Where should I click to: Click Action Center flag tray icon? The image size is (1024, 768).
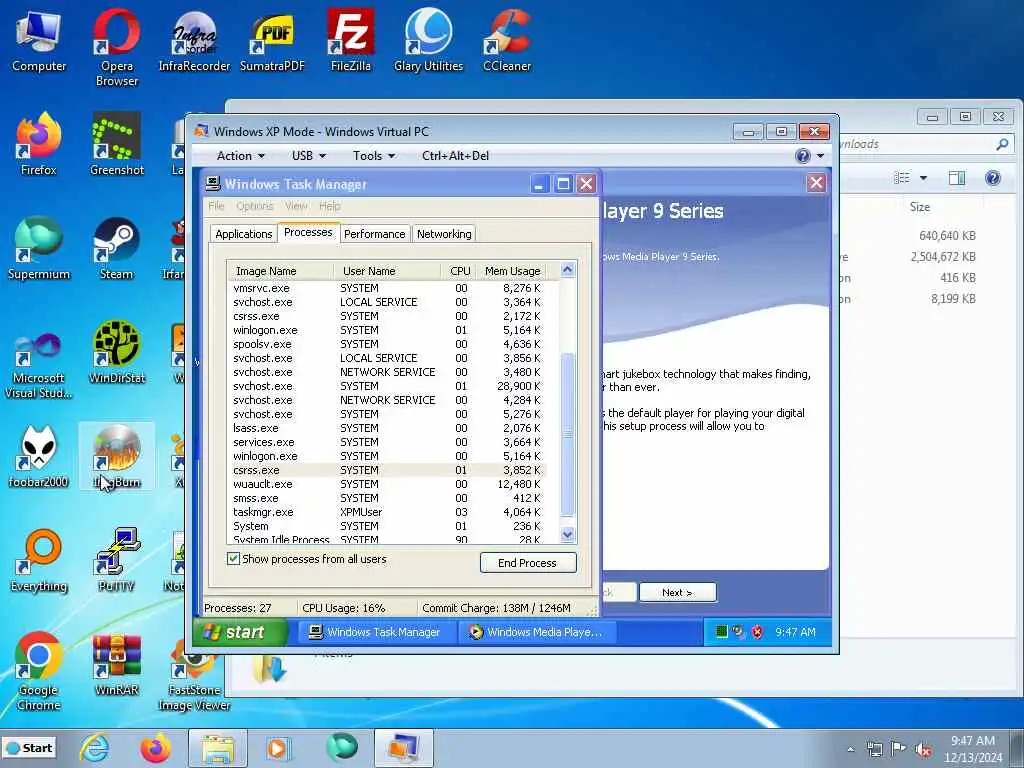tap(899, 749)
